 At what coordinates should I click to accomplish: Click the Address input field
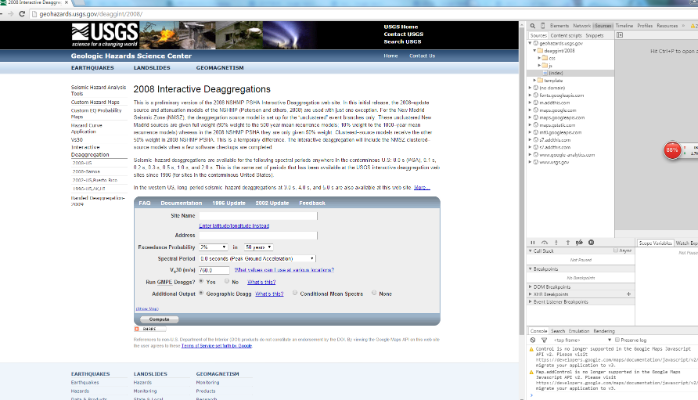[x=258, y=235]
